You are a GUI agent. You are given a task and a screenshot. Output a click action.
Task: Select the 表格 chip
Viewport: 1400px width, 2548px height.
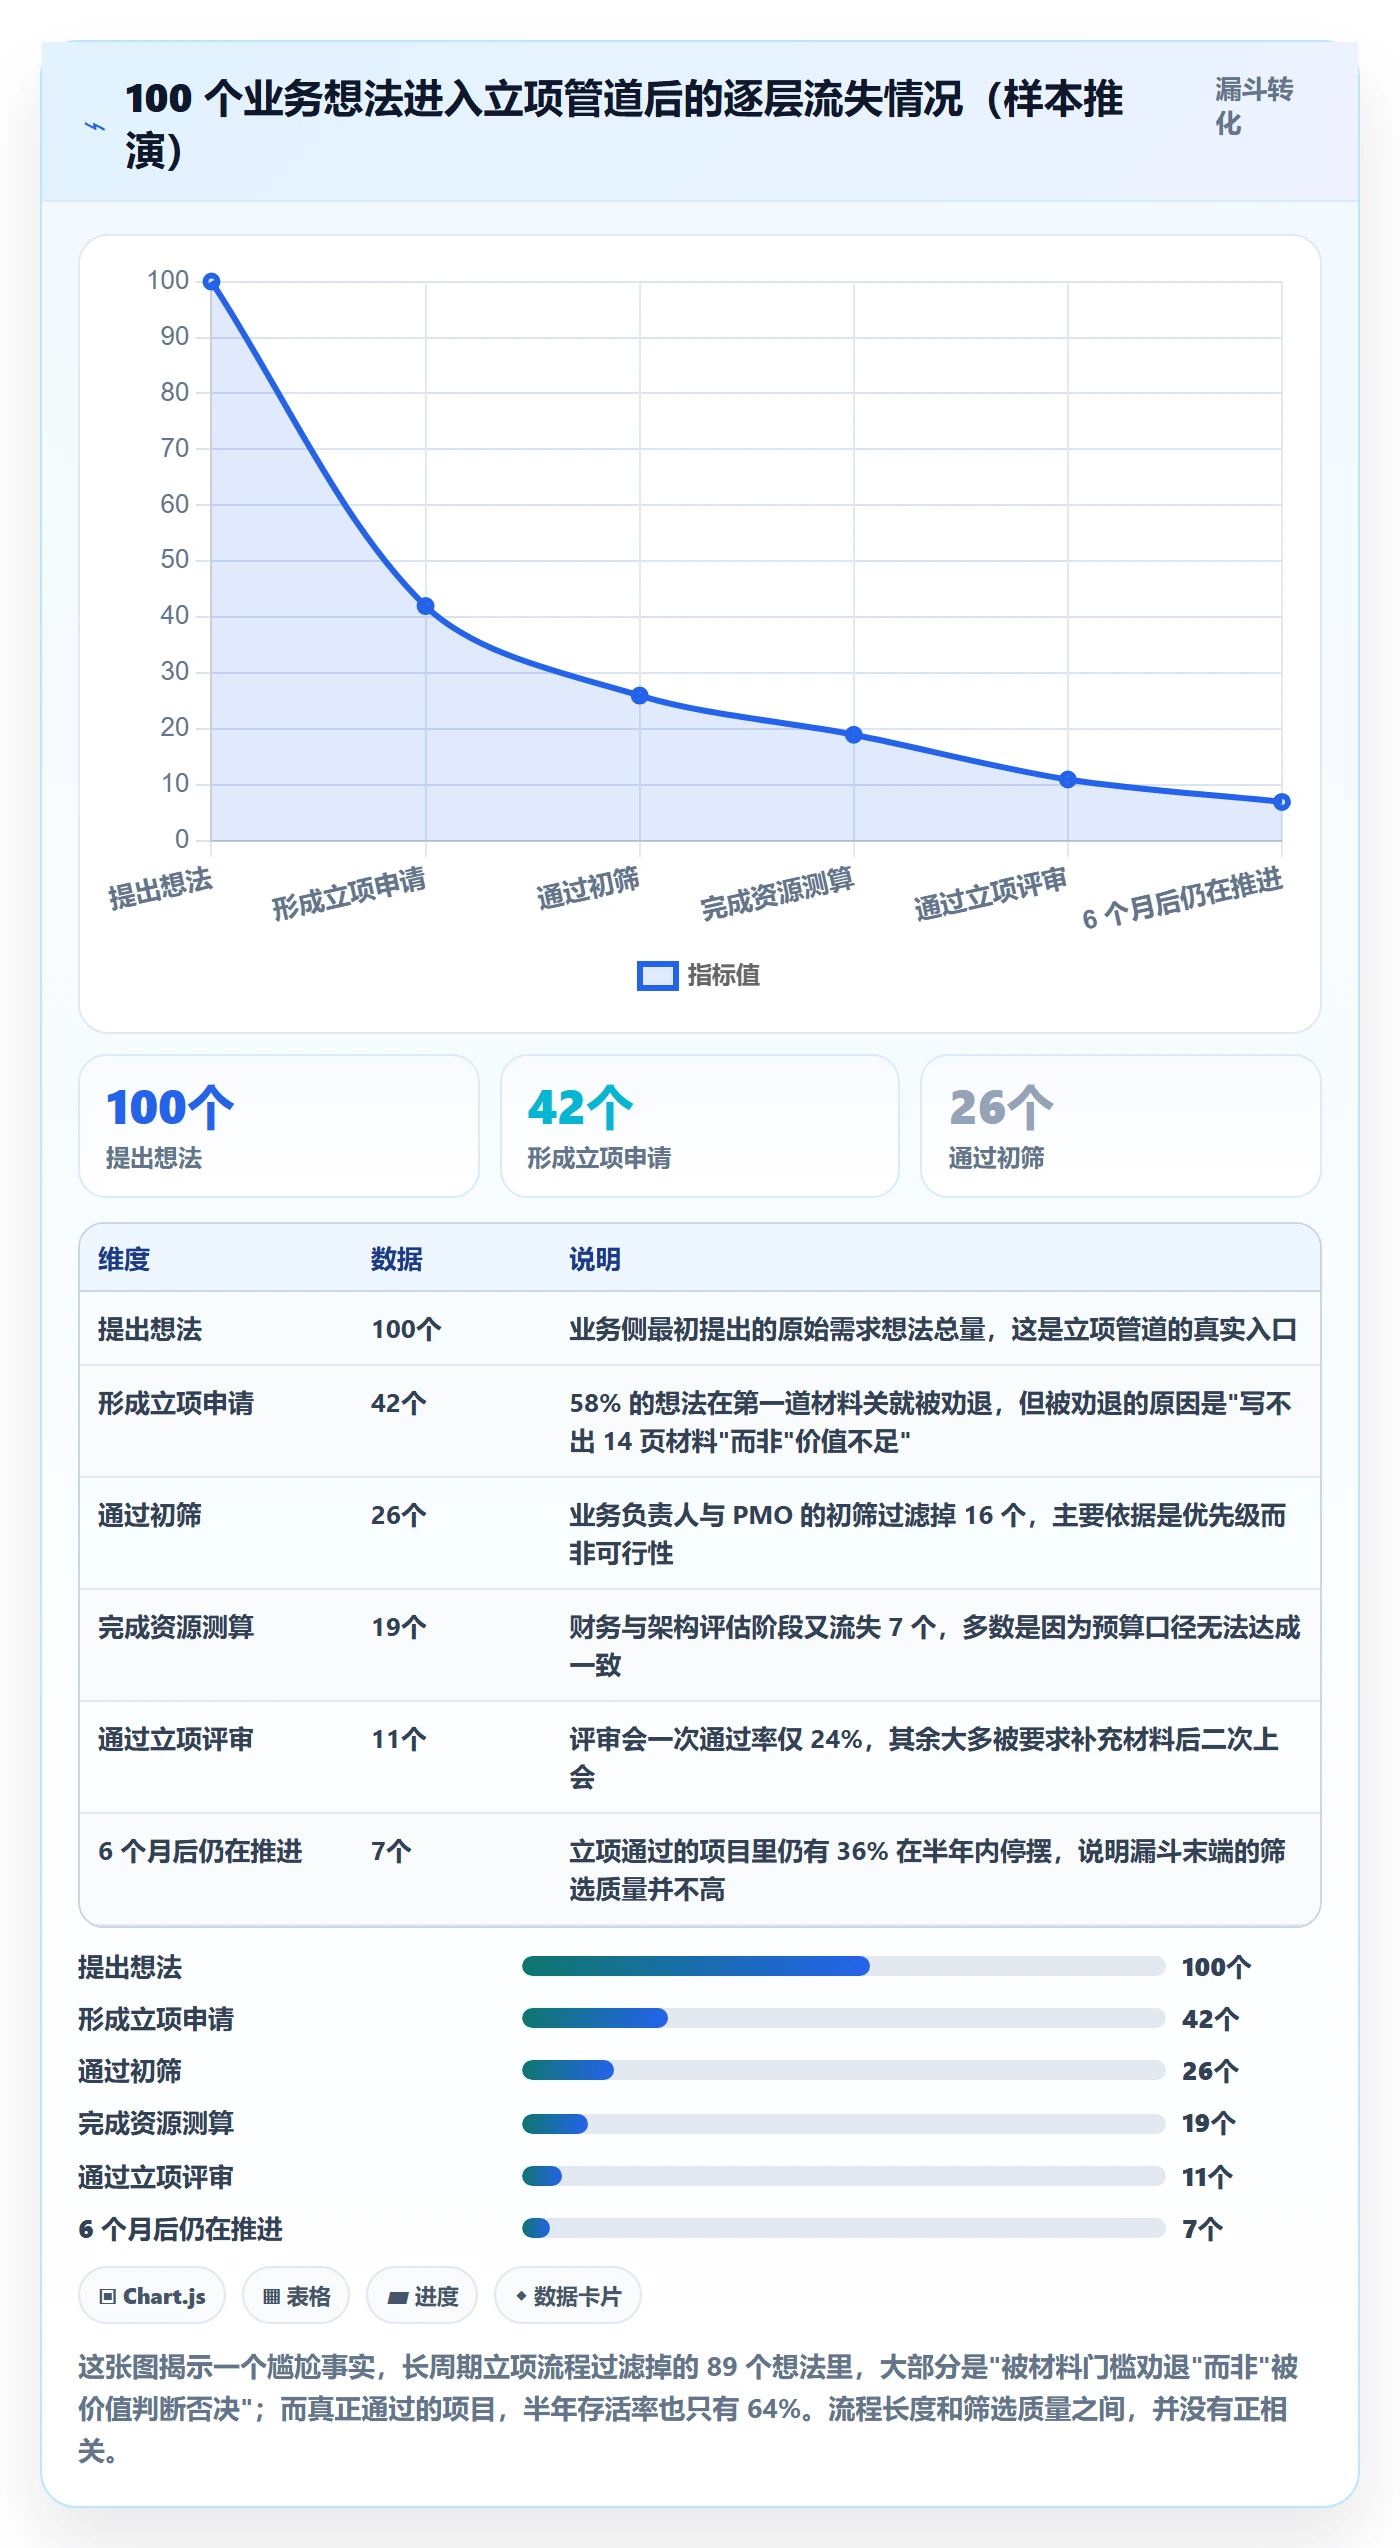pyautogui.click(x=296, y=2296)
